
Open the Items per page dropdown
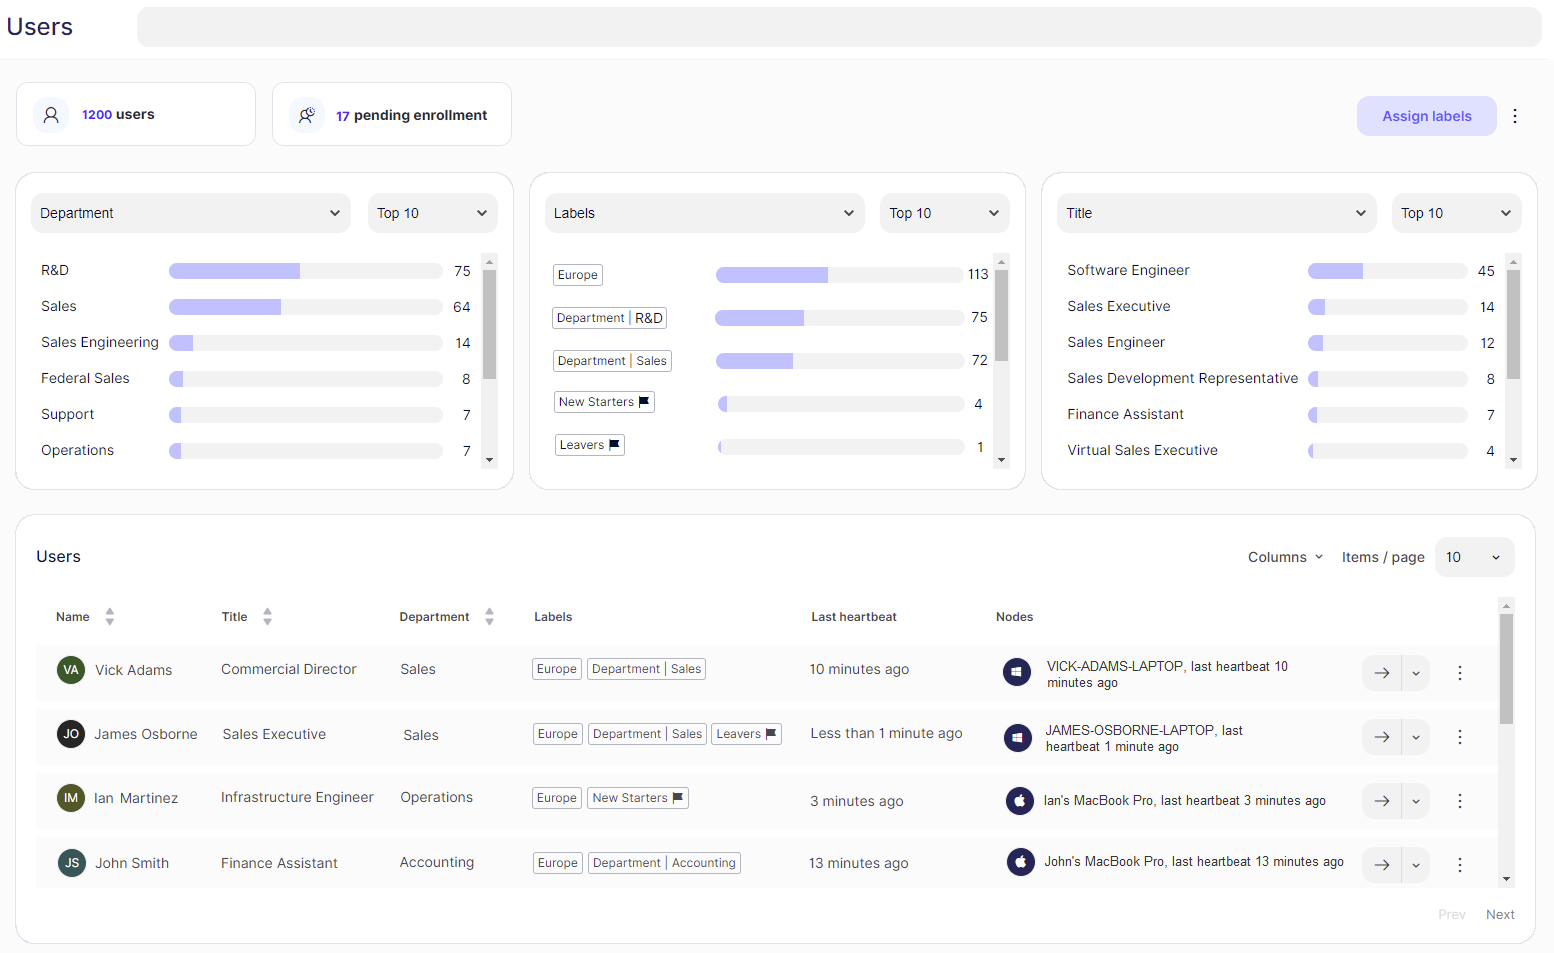tap(1473, 557)
